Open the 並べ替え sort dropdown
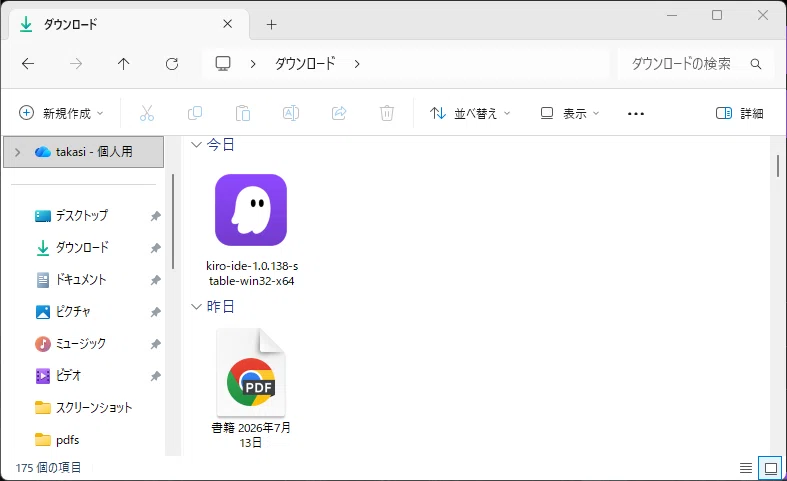 470,113
